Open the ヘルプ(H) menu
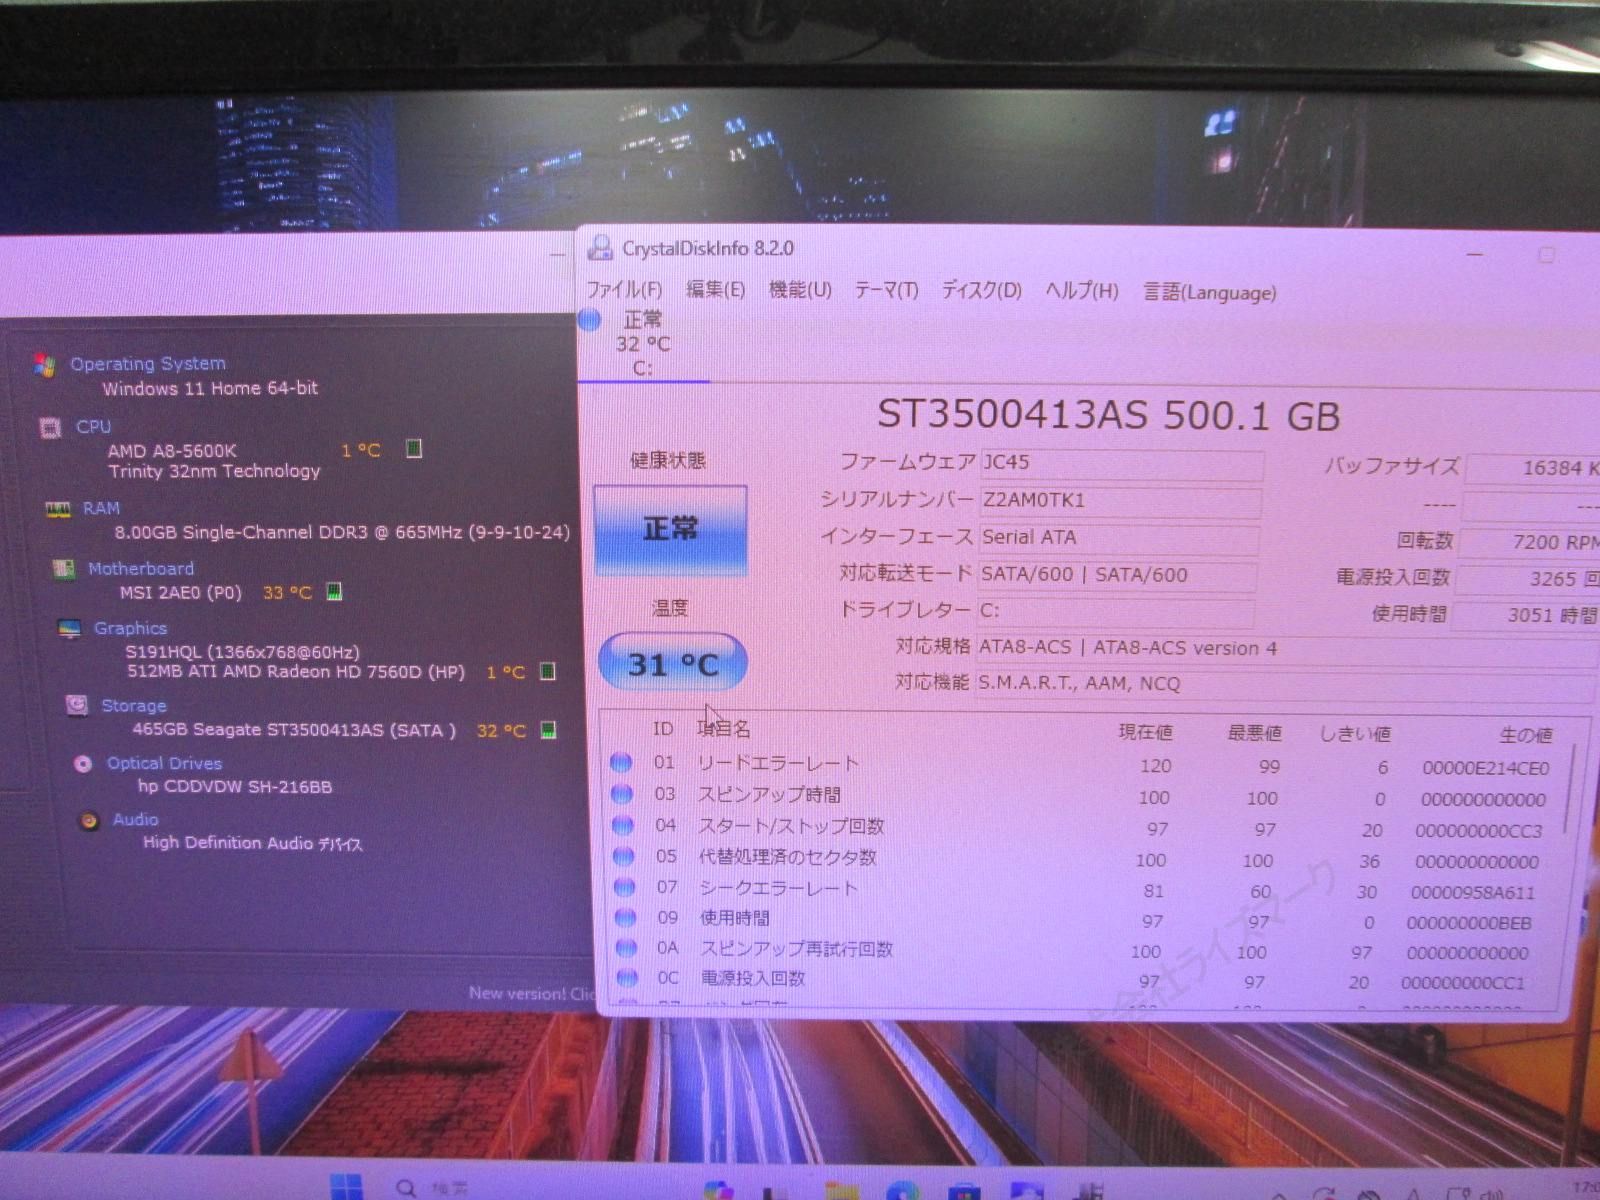This screenshot has height=1200, width=1600. point(1082,291)
